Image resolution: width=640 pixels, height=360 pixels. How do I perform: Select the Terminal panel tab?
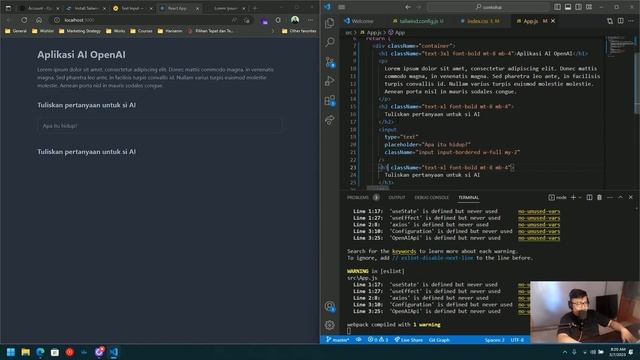point(468,198)
